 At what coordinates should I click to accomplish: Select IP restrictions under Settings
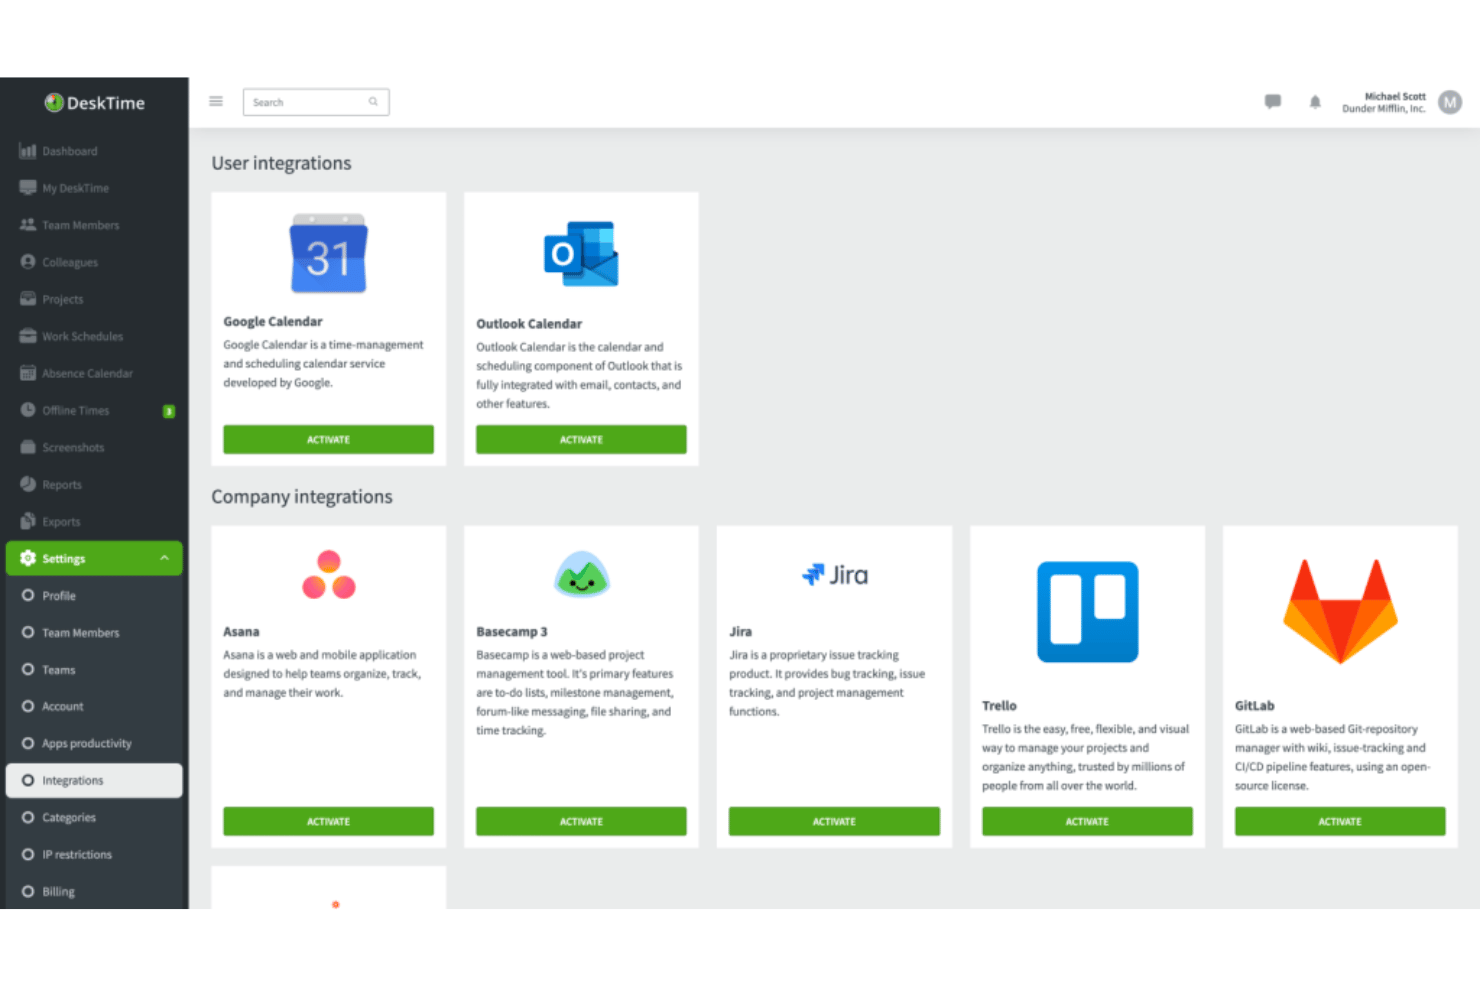click(x=94, y=854)
